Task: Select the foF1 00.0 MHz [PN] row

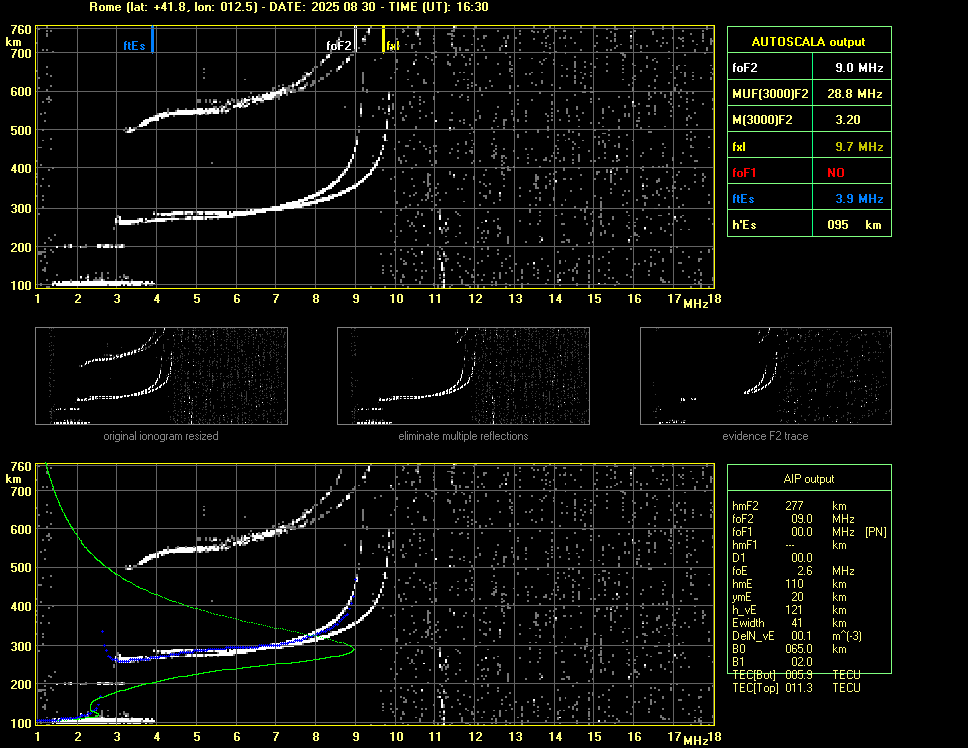Action: pyautogui.click(x=809, y=532)
